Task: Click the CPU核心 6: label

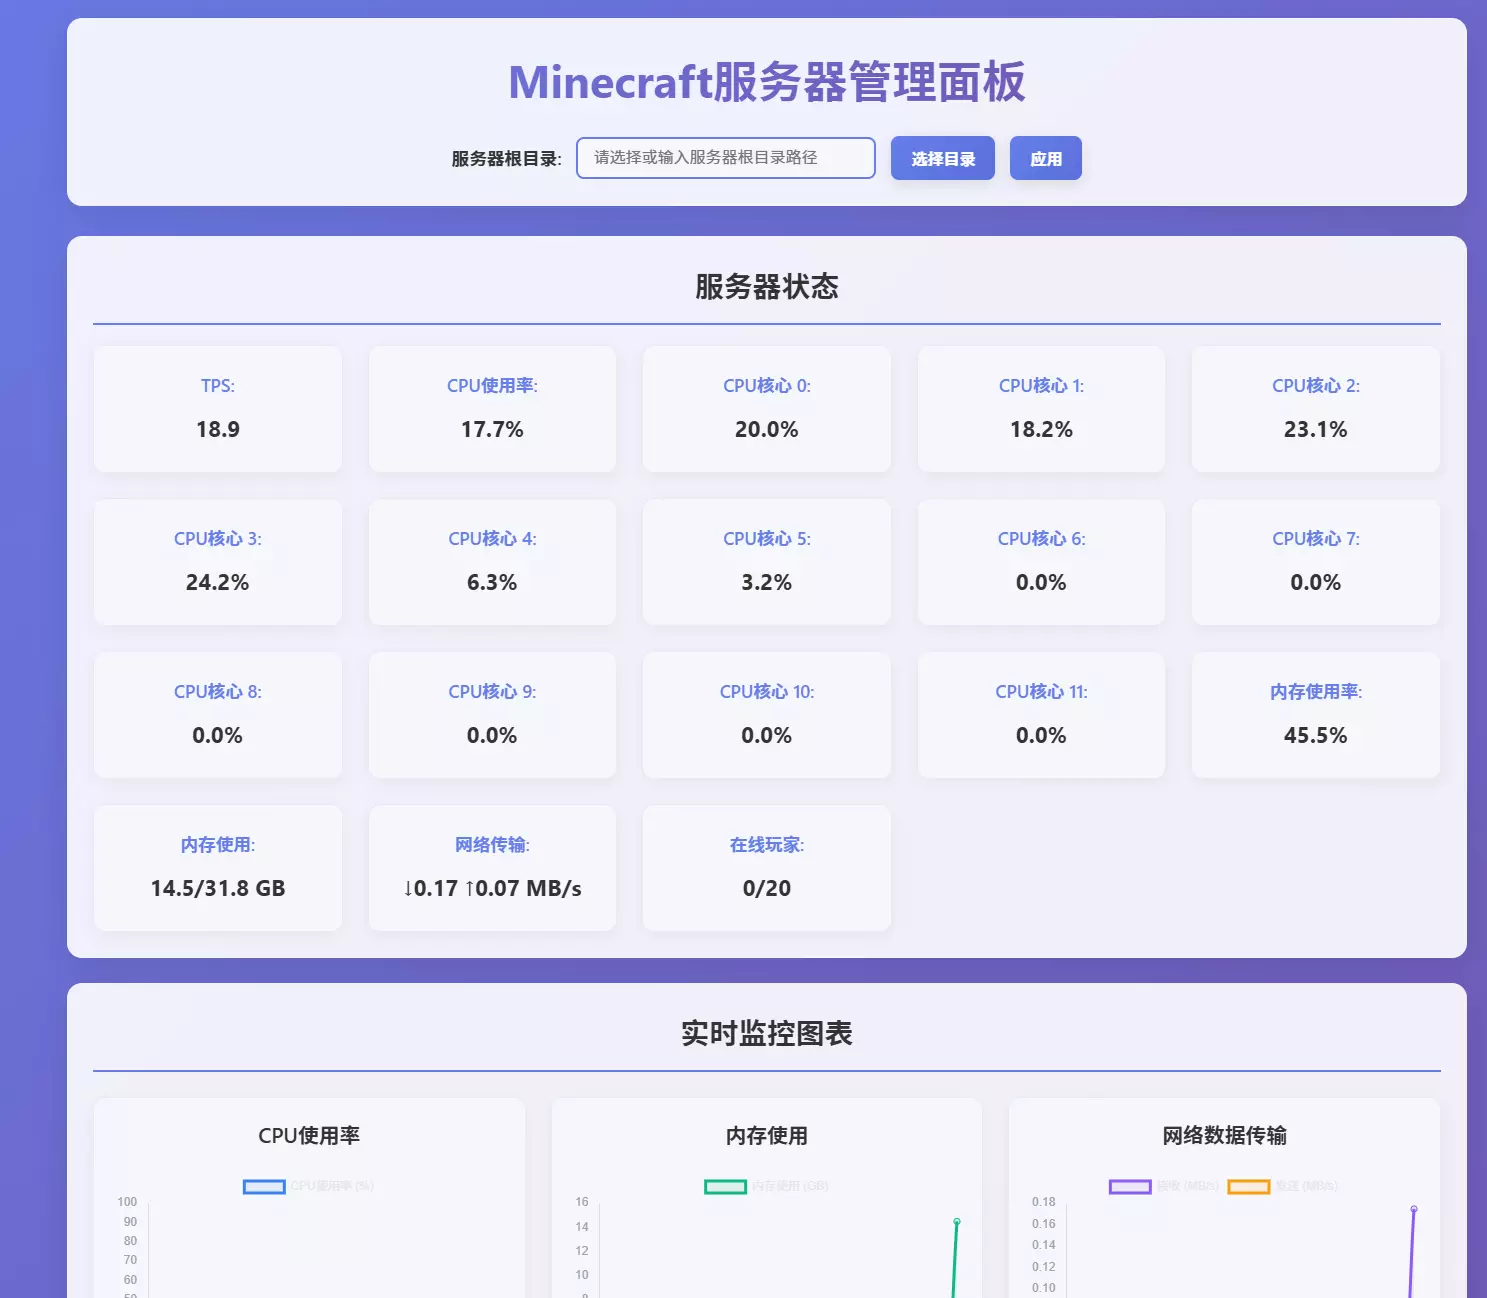Action: click(1041, 539)
